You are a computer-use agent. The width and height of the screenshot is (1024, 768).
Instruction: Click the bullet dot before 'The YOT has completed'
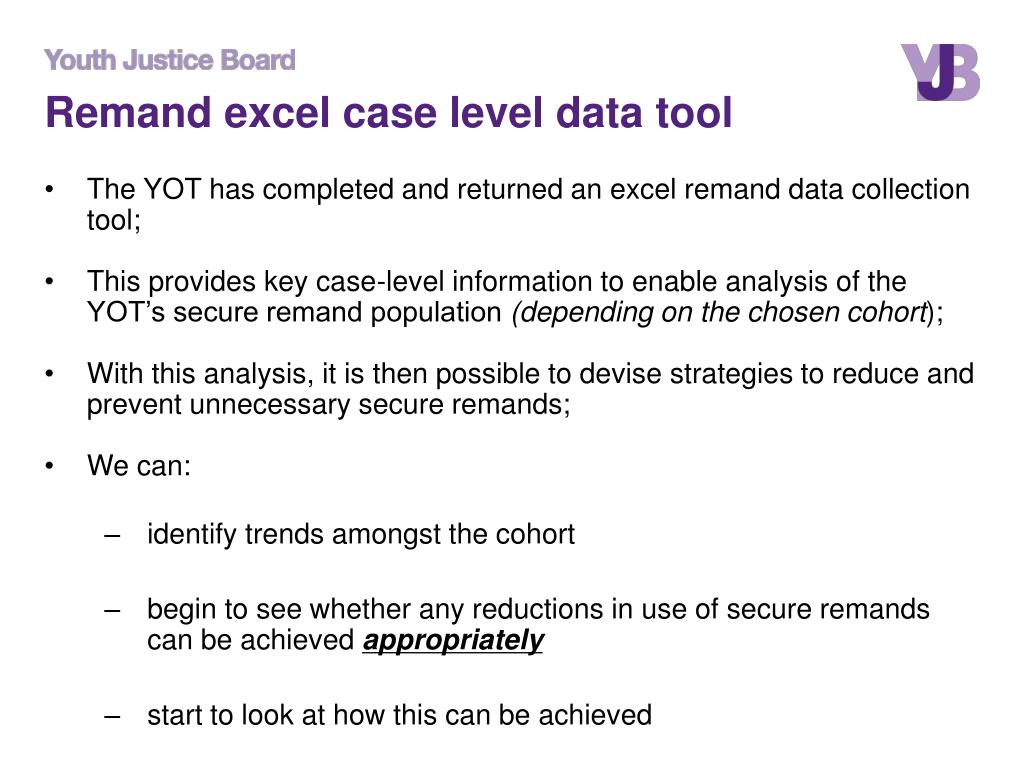click(50, 190)
